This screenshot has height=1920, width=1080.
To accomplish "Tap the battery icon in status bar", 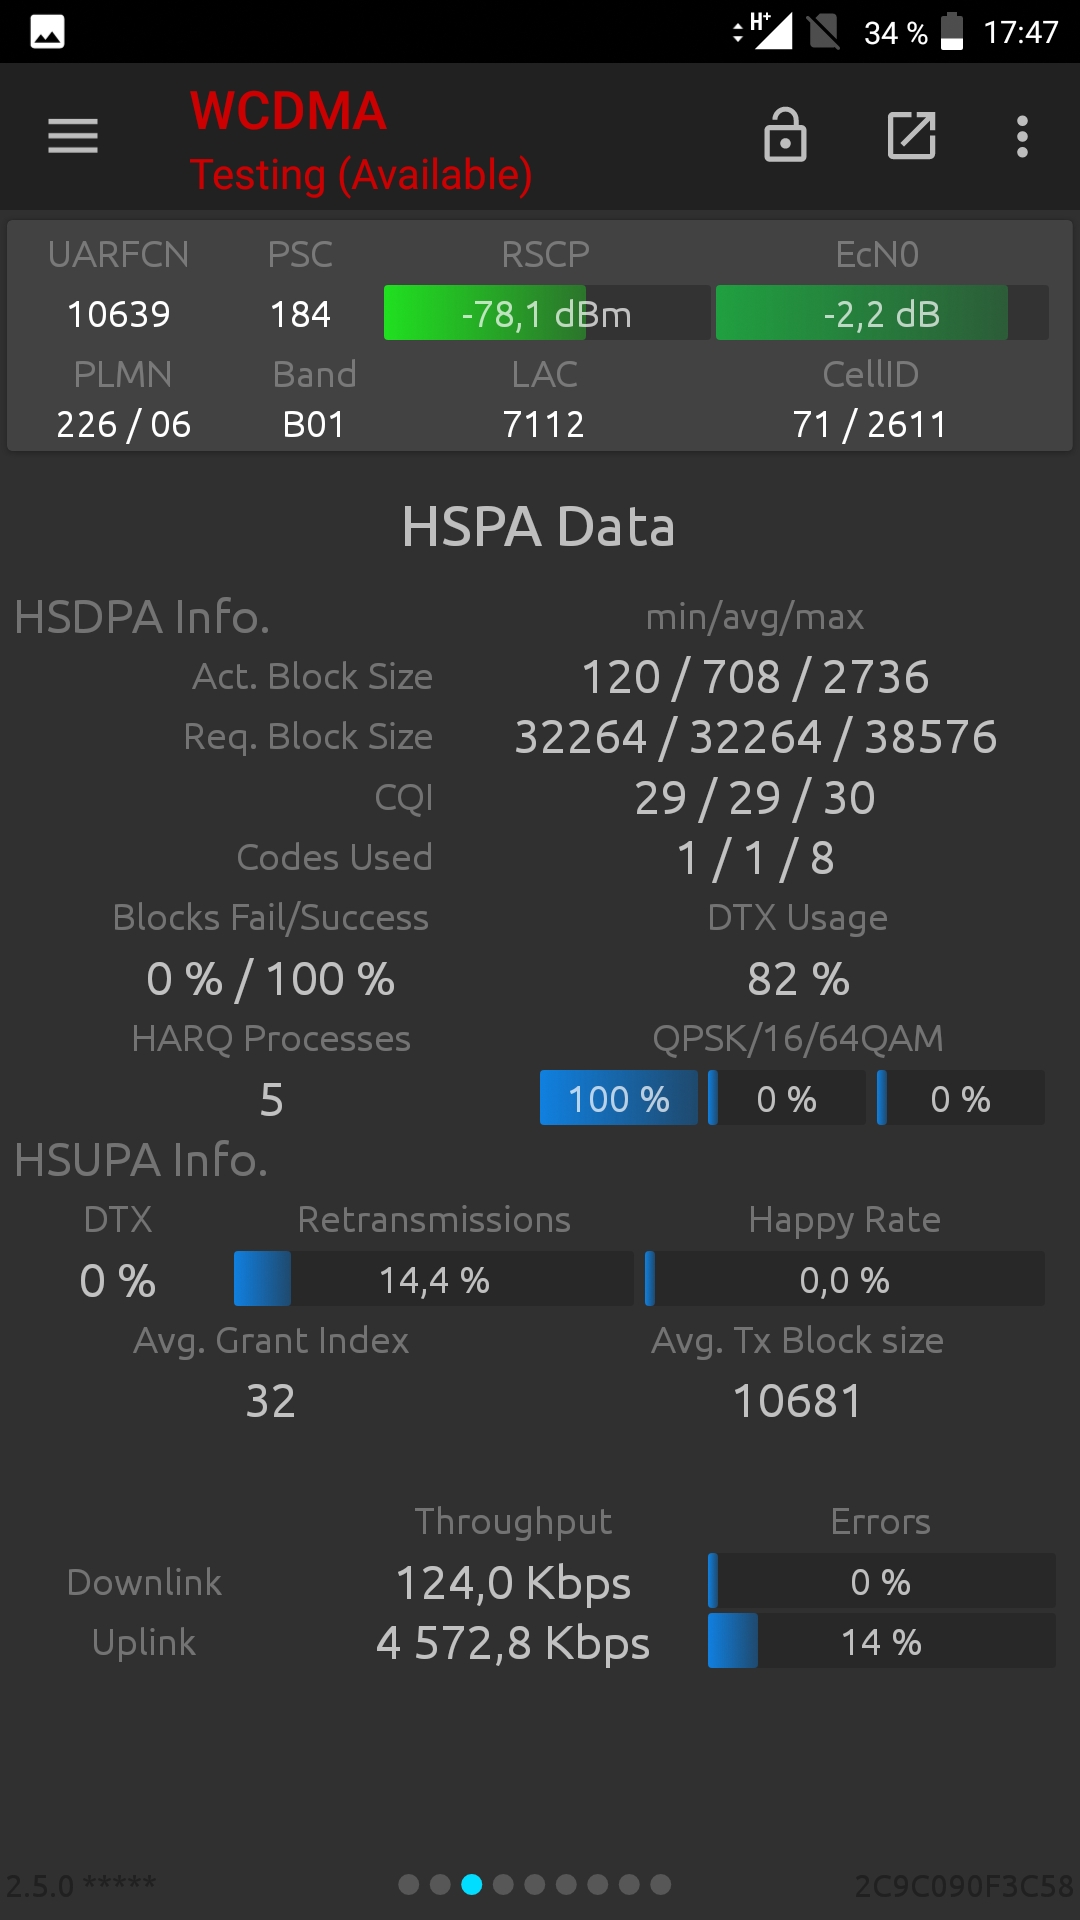I will (952, 32).
